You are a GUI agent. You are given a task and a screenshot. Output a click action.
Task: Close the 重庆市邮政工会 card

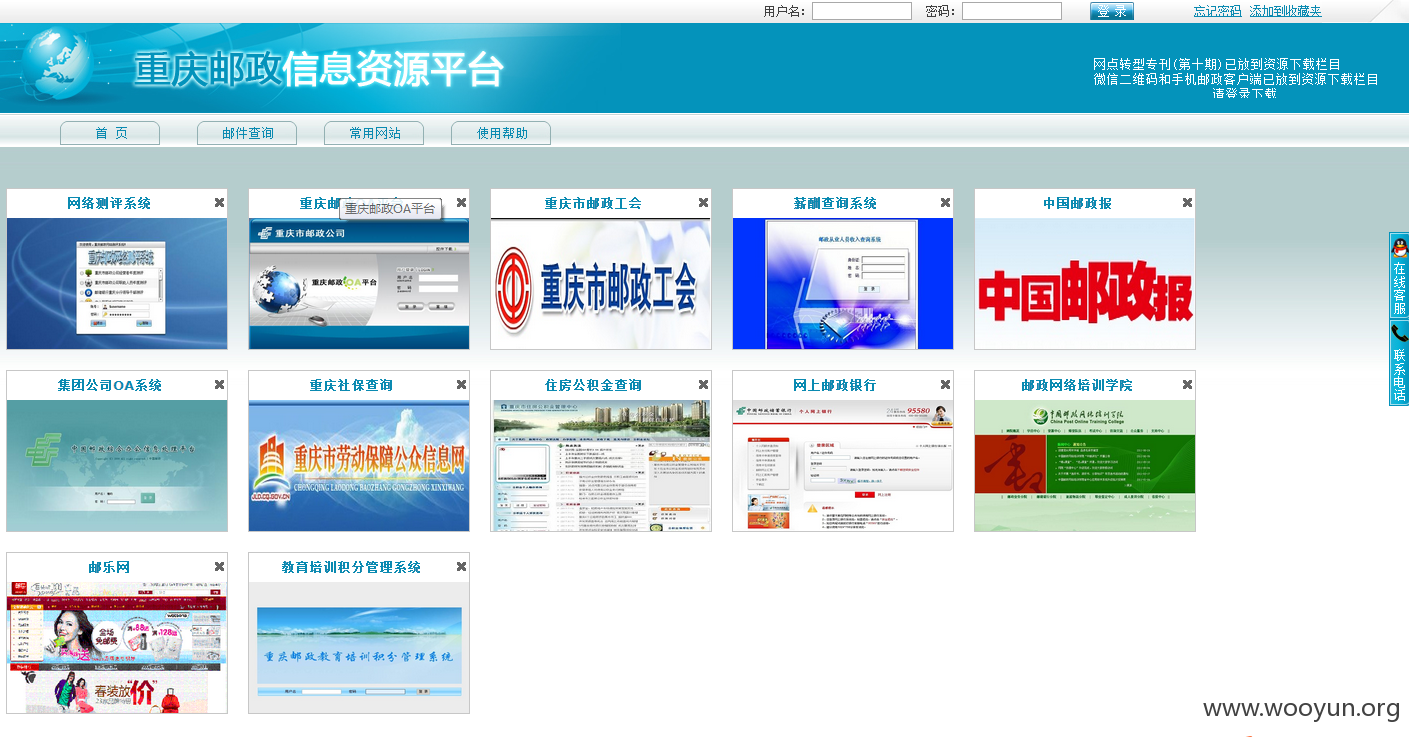[x=703, y=202]
